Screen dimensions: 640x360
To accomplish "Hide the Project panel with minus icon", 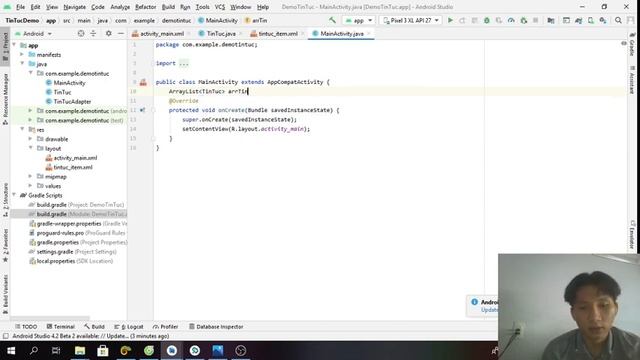I will click(121, 33).
